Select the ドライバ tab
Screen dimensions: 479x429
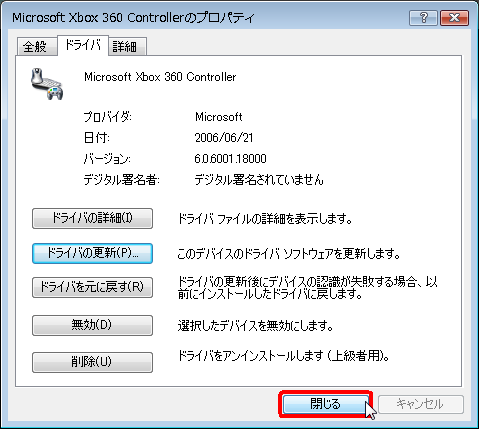point(83,45)
